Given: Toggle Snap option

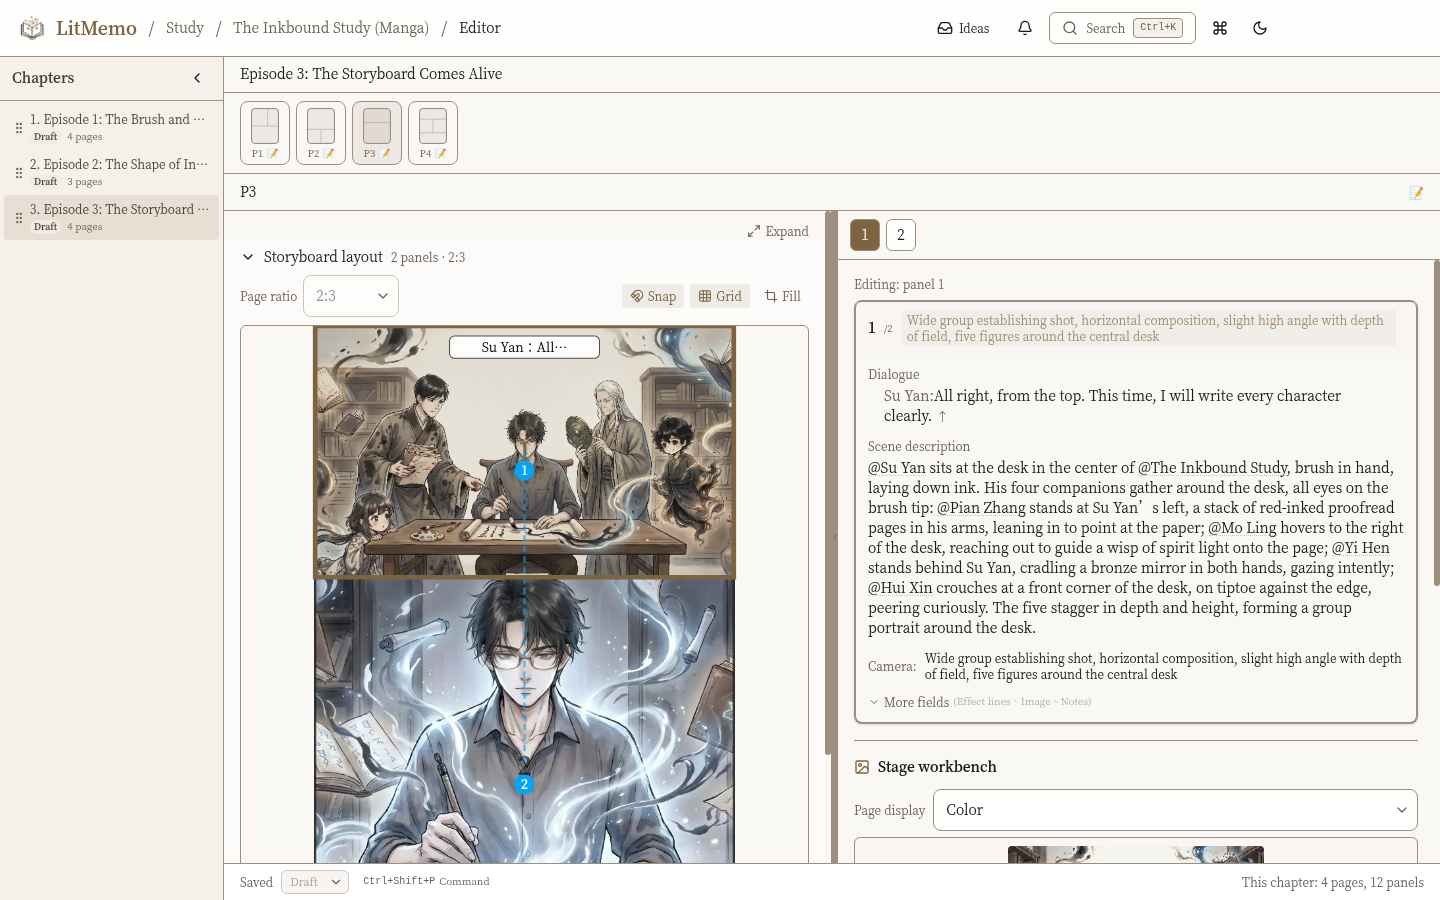Looking at the screenshot, I should [x=653, y=296].
